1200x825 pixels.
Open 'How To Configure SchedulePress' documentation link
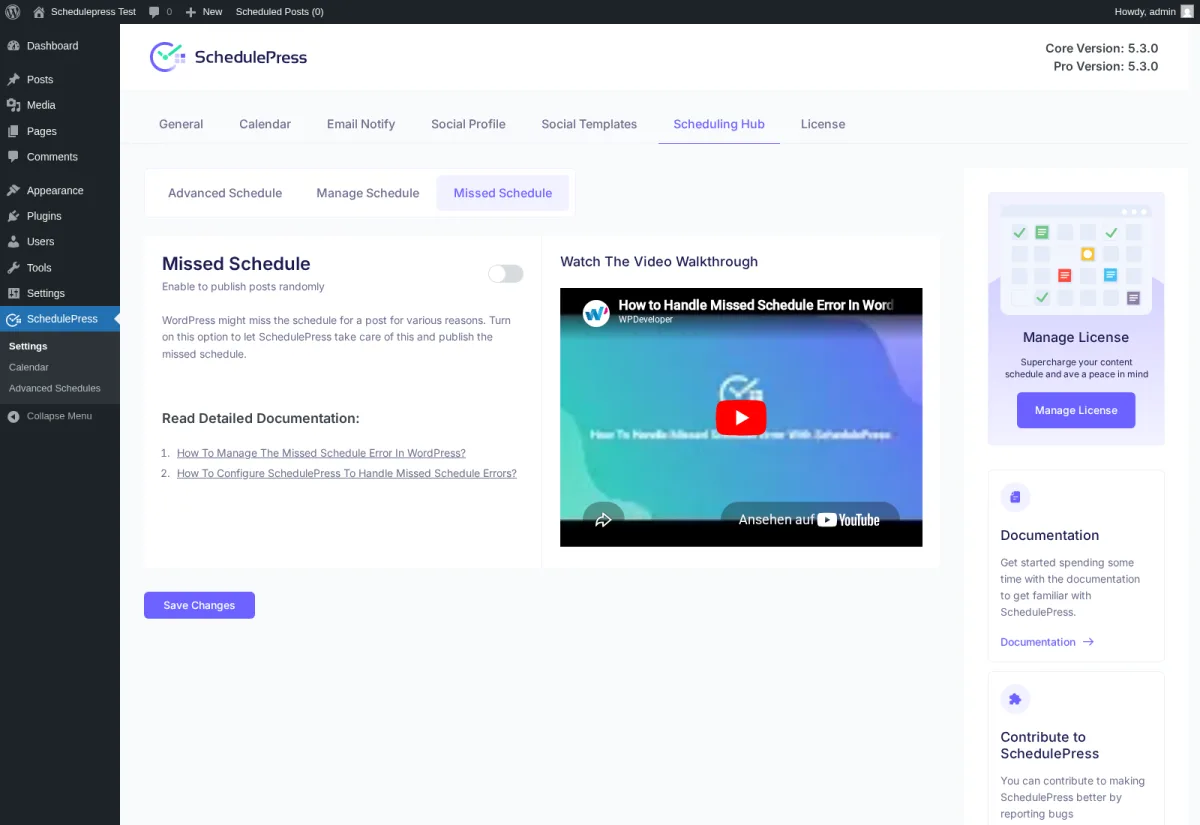[x=347, y=473]
